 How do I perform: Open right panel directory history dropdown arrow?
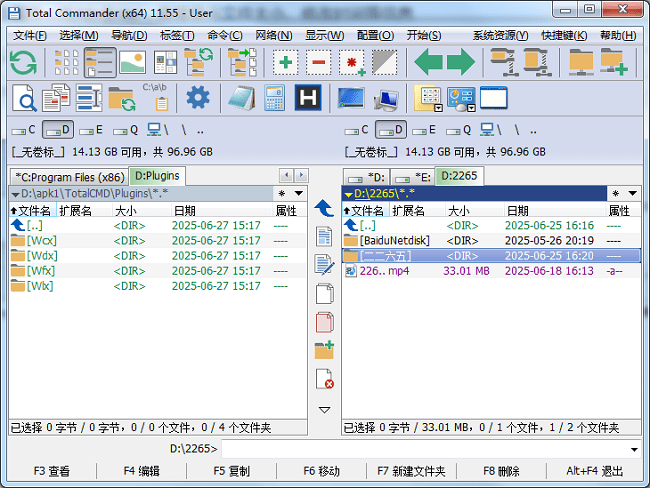tap(632, 193)
